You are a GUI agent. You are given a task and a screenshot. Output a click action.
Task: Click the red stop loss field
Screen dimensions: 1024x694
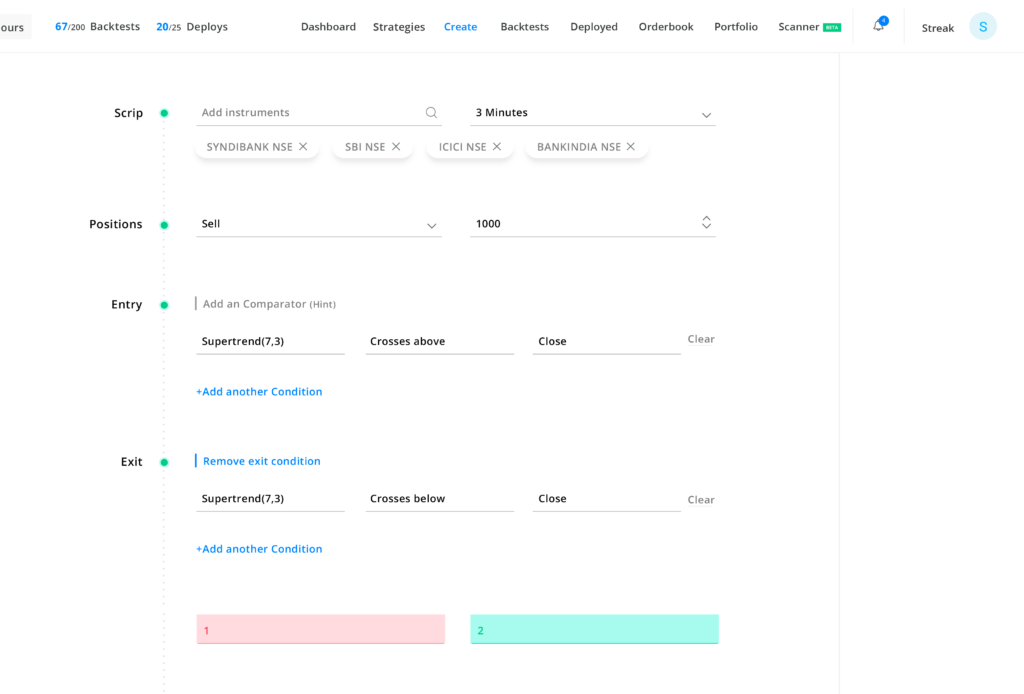321,630
